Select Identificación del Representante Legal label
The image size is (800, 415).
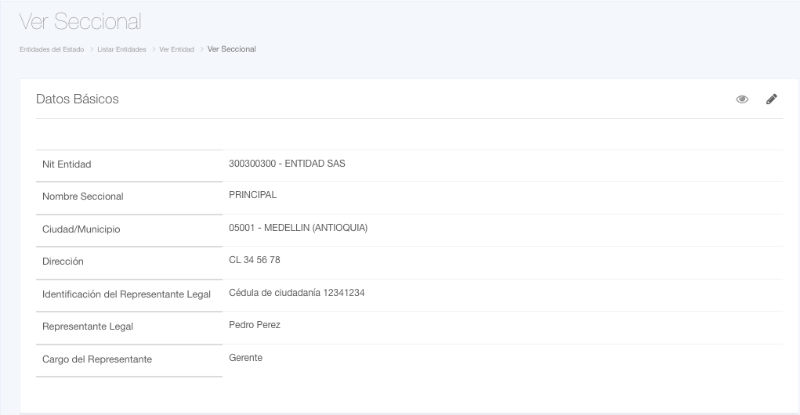coord(126,294)
